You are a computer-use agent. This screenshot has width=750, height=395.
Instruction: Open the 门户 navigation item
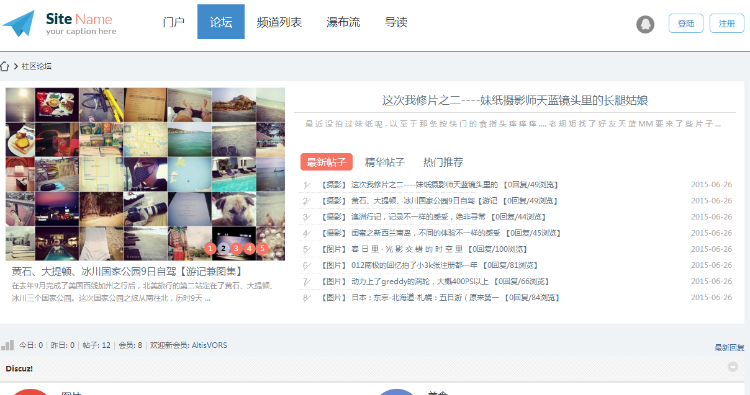tap(173, 22)
